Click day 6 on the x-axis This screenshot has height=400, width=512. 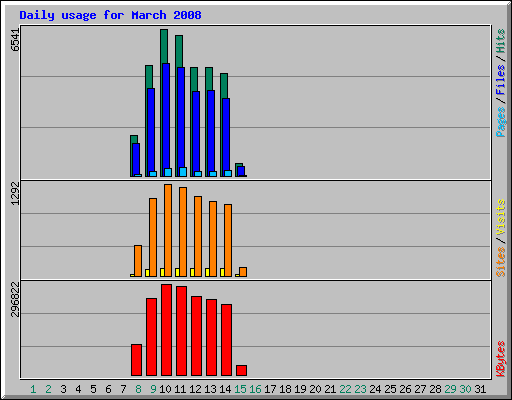[108, 389]
